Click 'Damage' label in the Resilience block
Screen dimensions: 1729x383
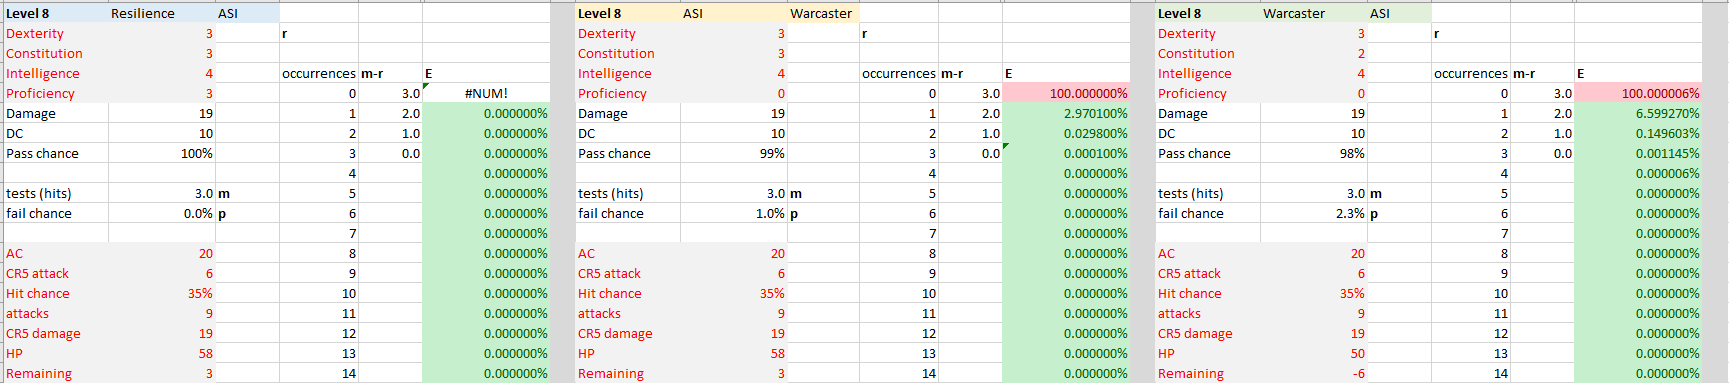pyautogui.click(x=31, y=113)
